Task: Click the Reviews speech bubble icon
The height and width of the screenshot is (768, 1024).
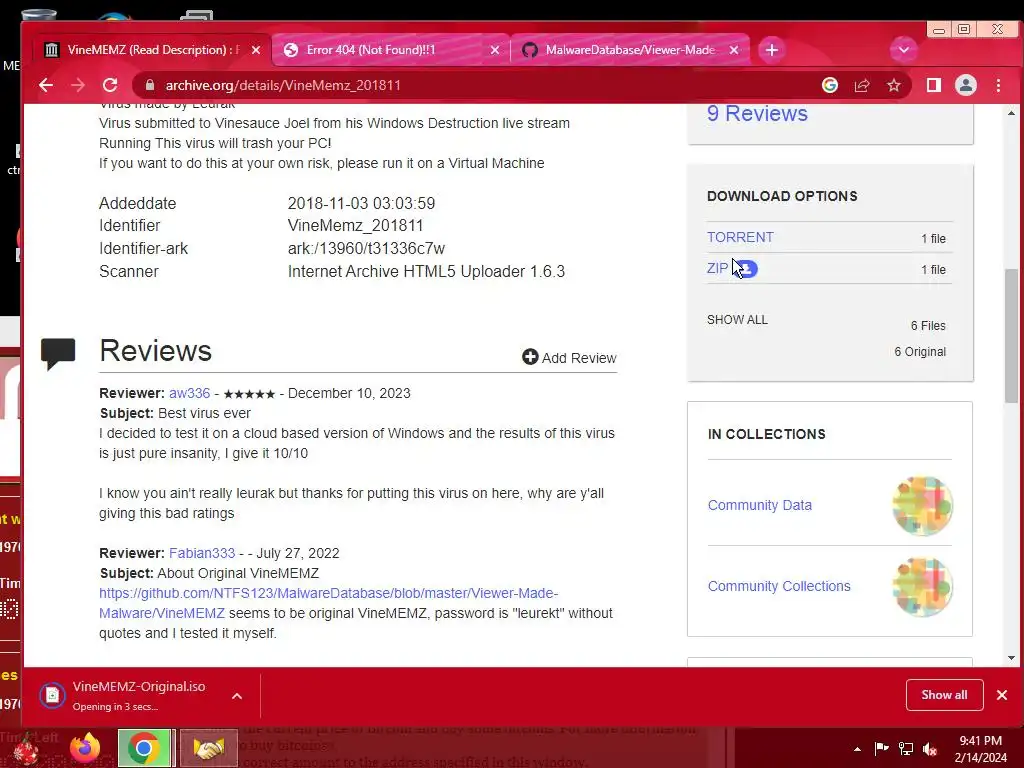Action: coord(58,353)
